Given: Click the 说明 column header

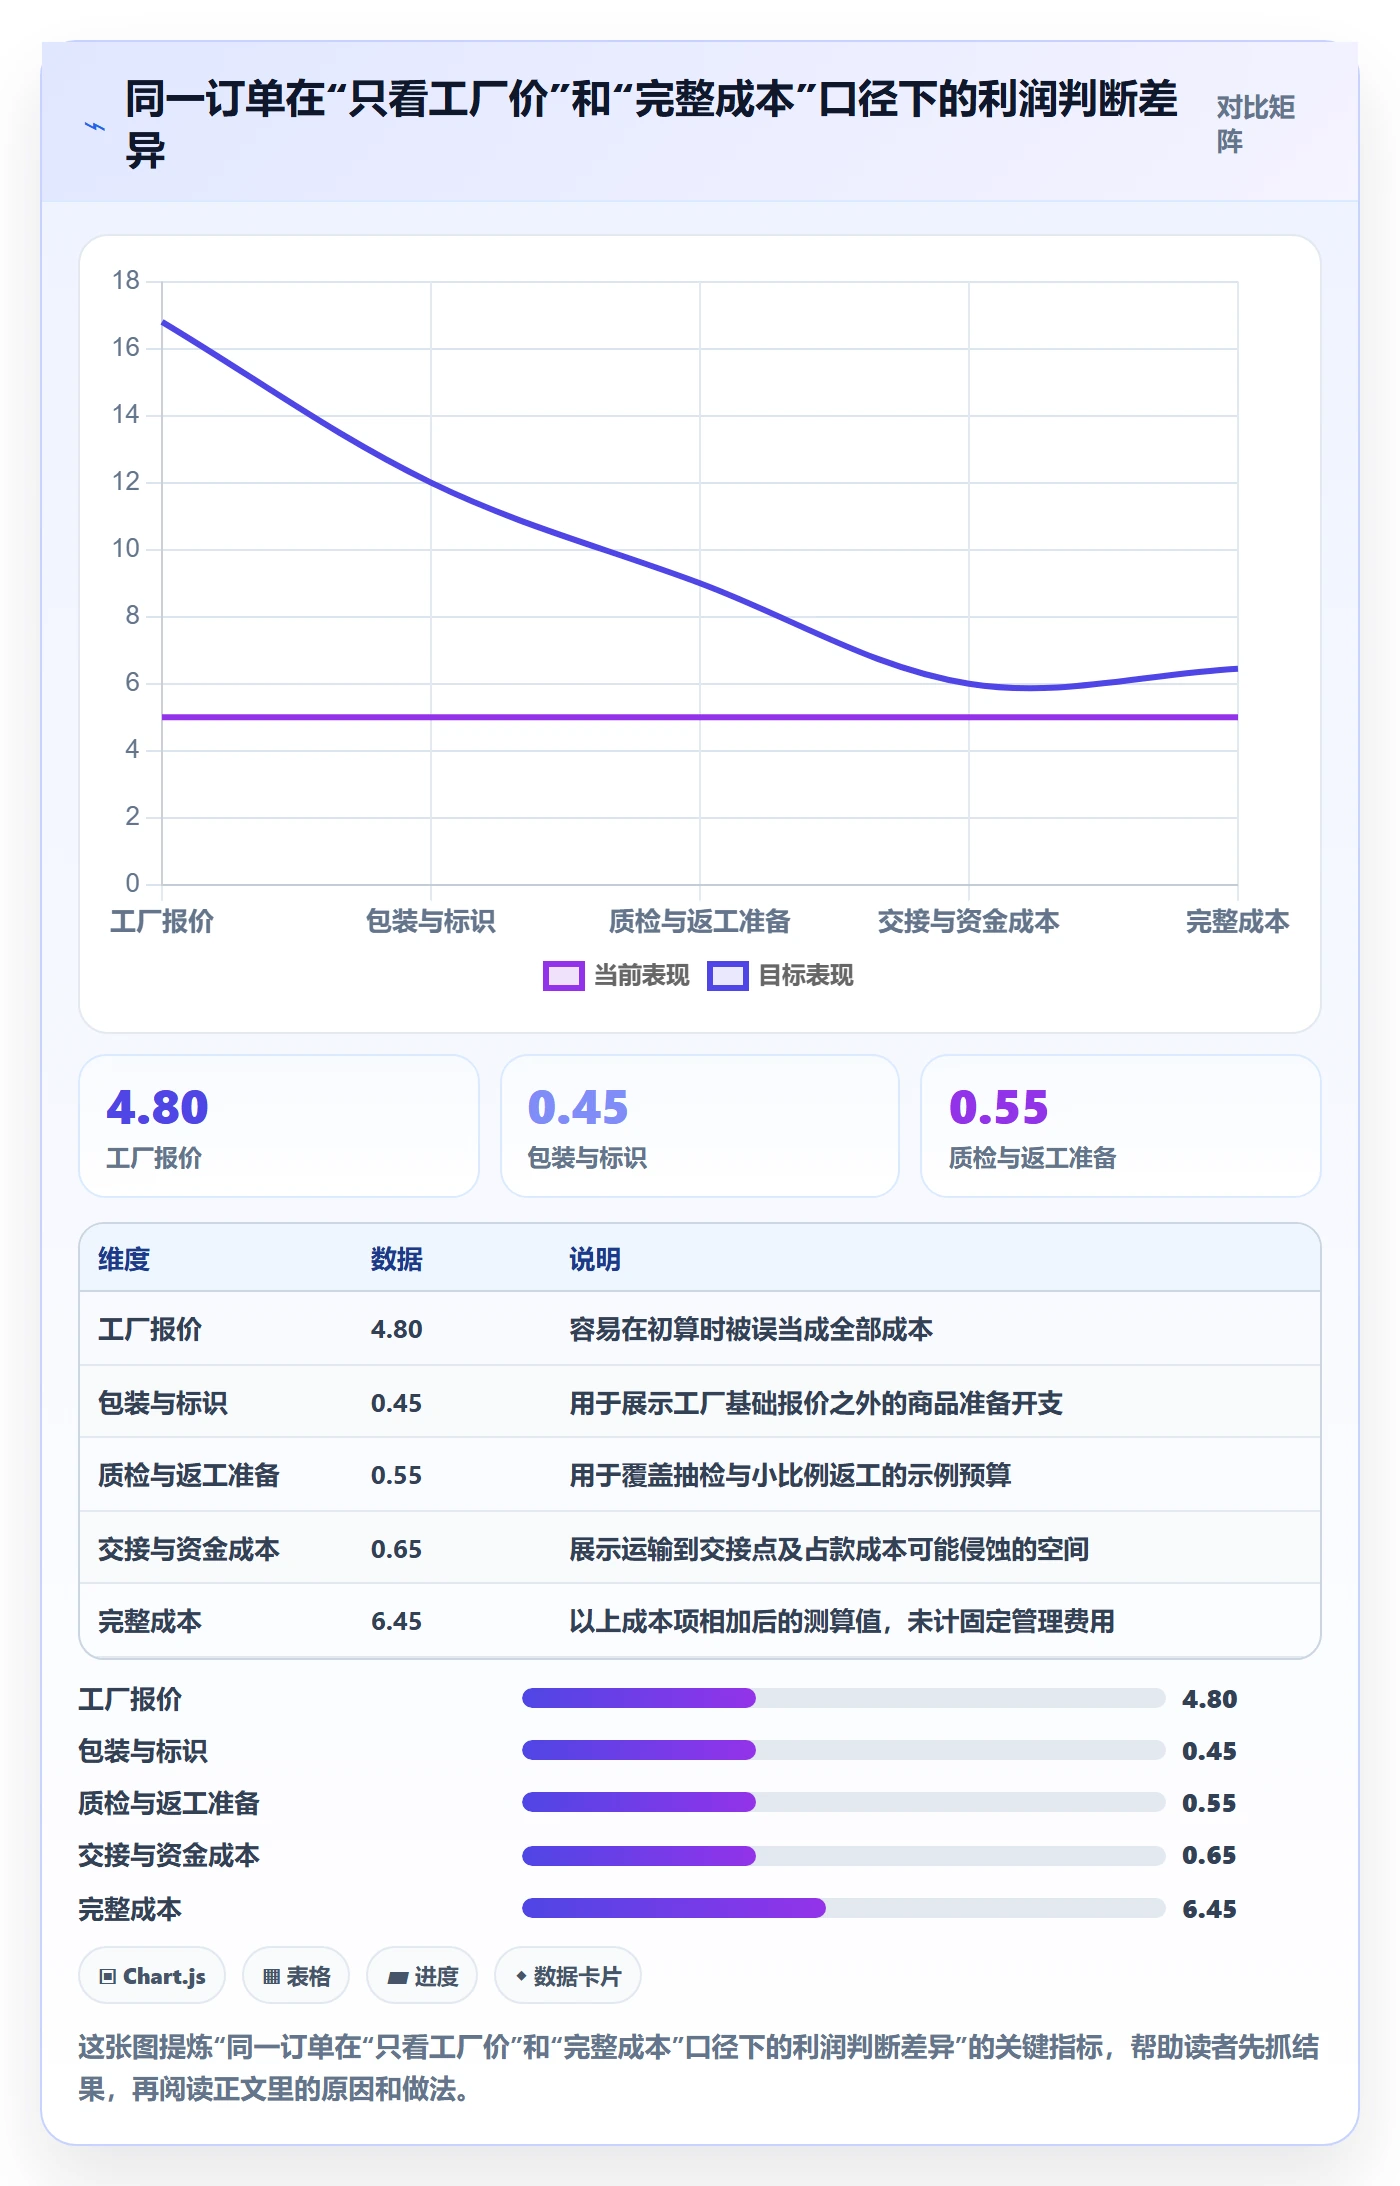Looking at the screenshot, I should [x=595, y=1259].
